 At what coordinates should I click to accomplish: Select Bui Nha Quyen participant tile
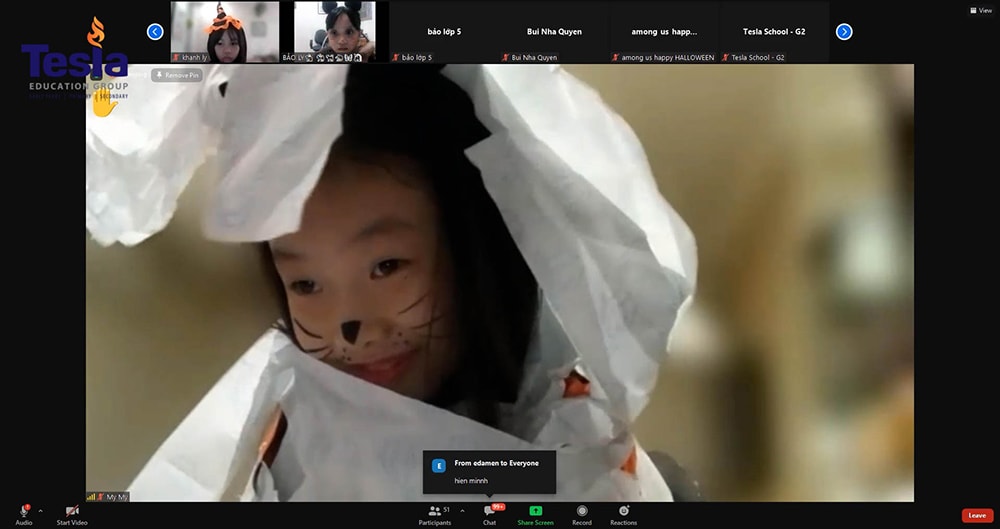click(x=554, y=32)
